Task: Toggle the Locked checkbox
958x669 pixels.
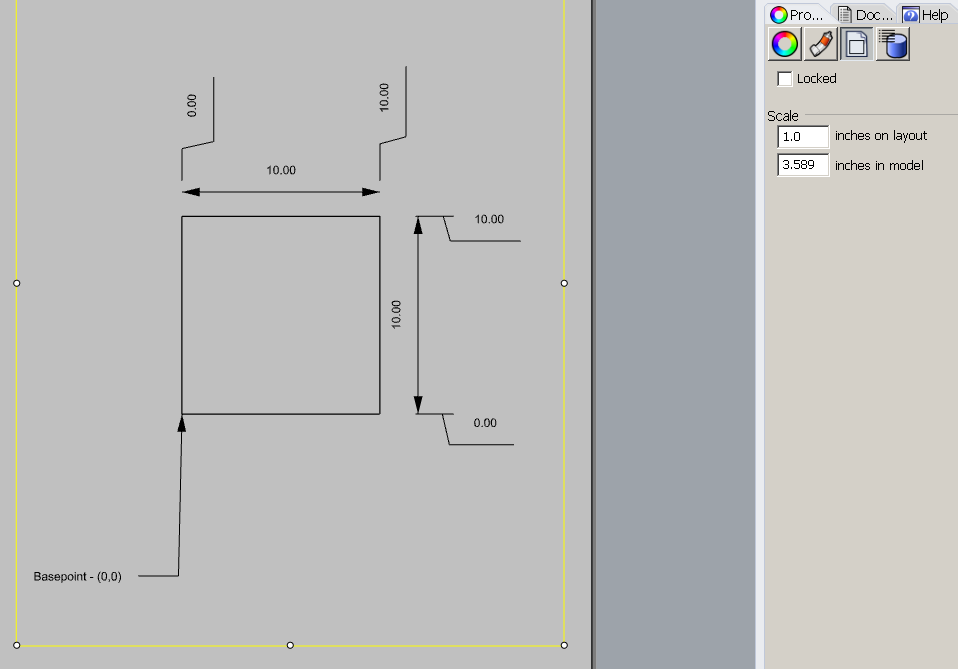Action: click(x=784, y=79)
